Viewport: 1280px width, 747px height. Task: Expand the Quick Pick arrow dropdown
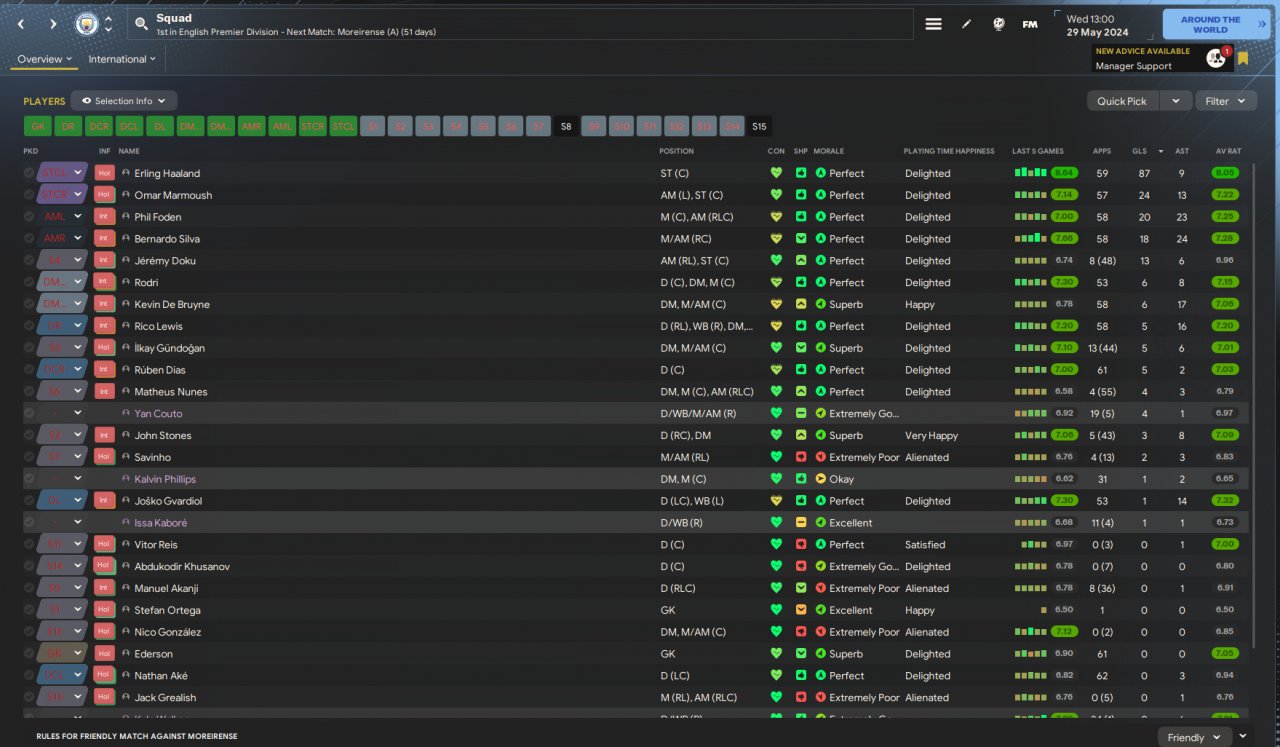pos(1178,101)
